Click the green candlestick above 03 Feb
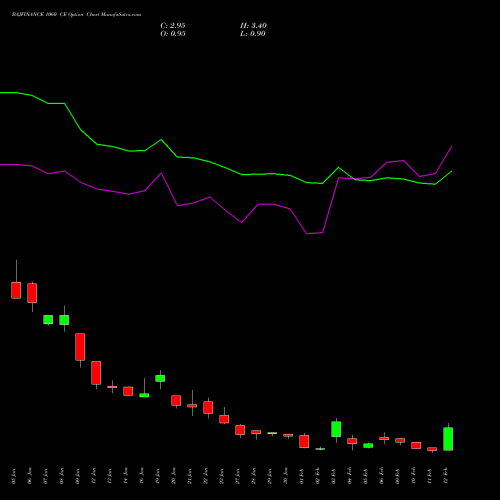The width and height of the screenshot is (500, 500). point(336,429)
